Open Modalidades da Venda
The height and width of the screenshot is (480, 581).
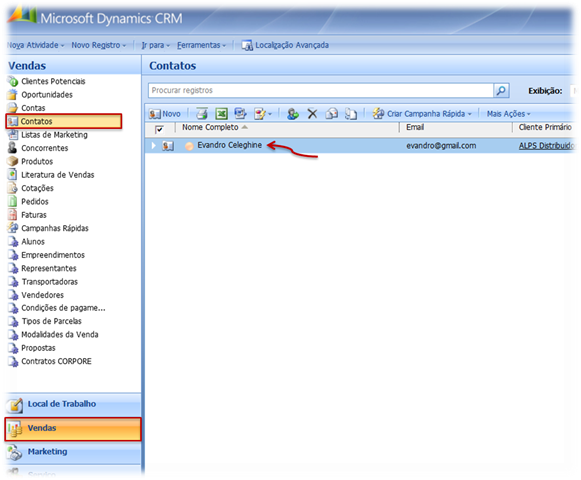click(60, 334)
